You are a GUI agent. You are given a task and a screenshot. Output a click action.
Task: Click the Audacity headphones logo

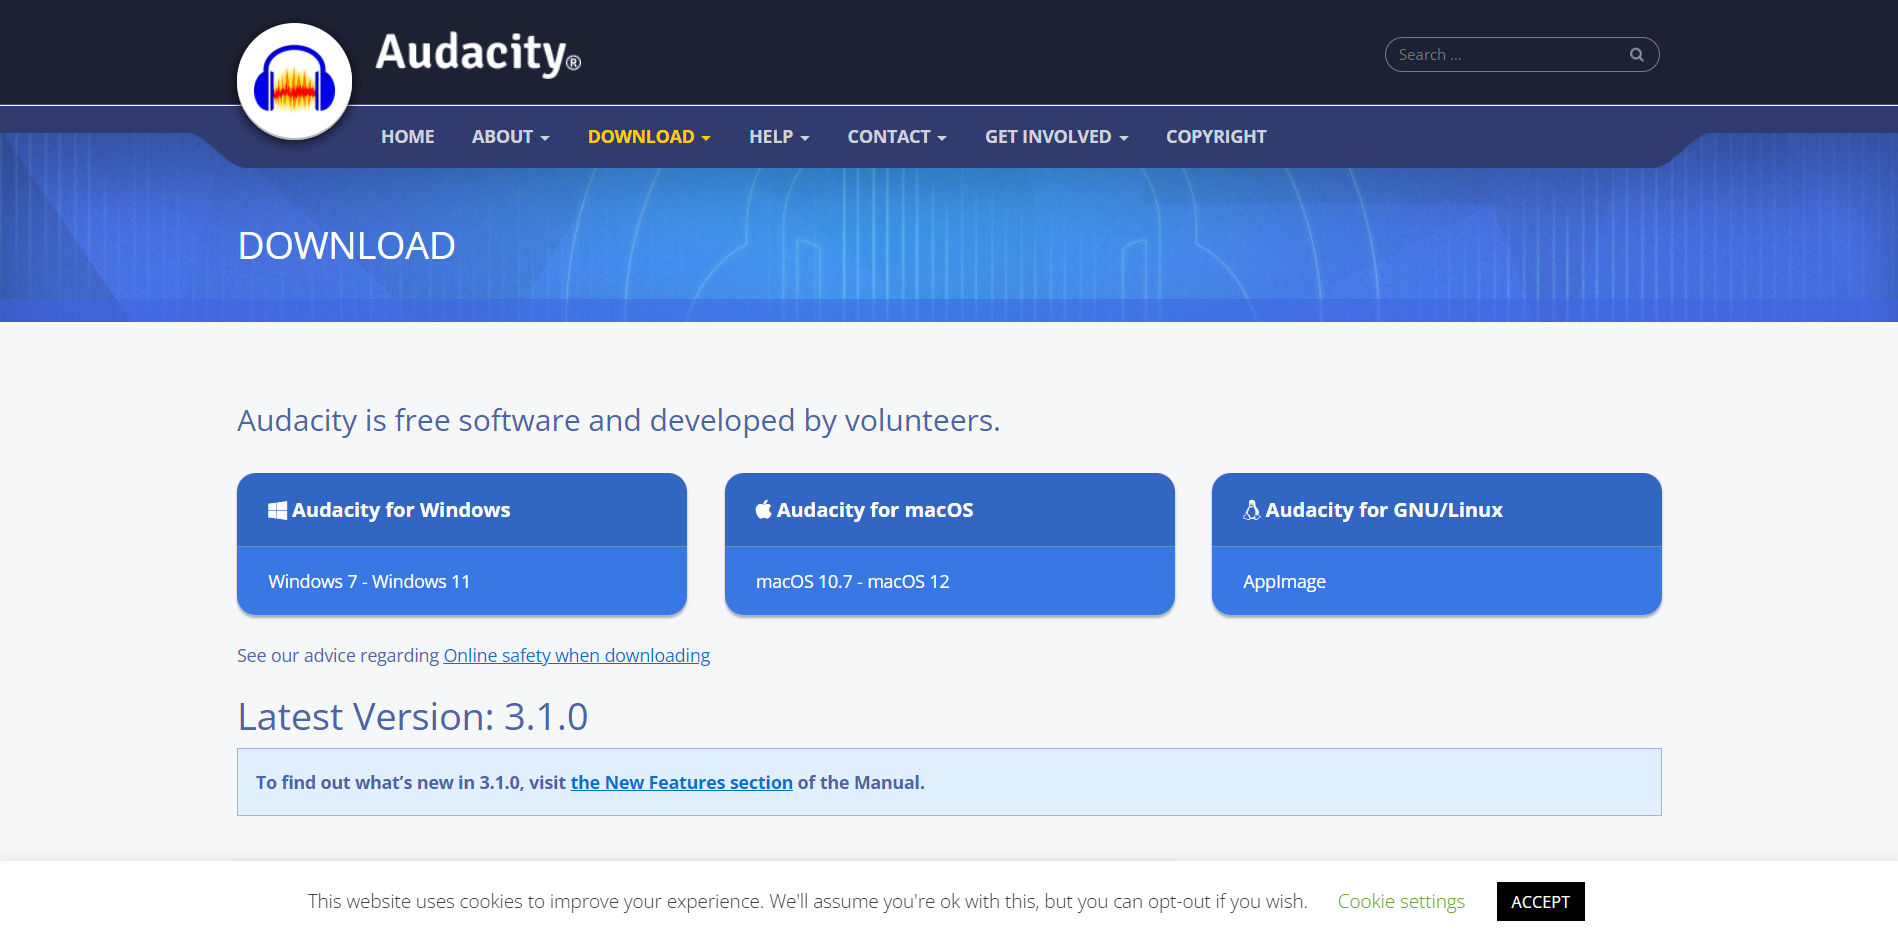294,82
